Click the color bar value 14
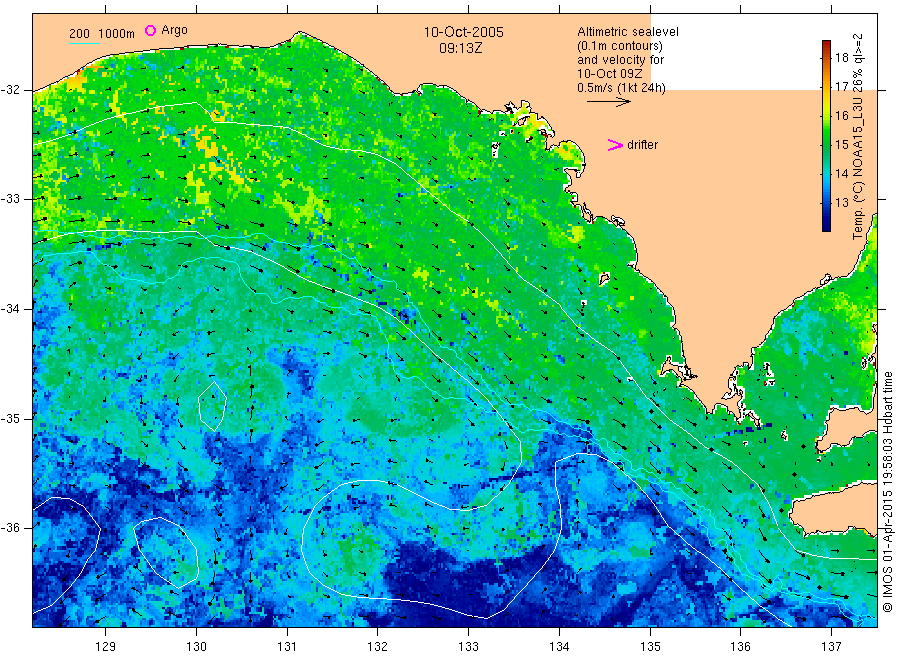The image size is (900, 660). (841, 173)
